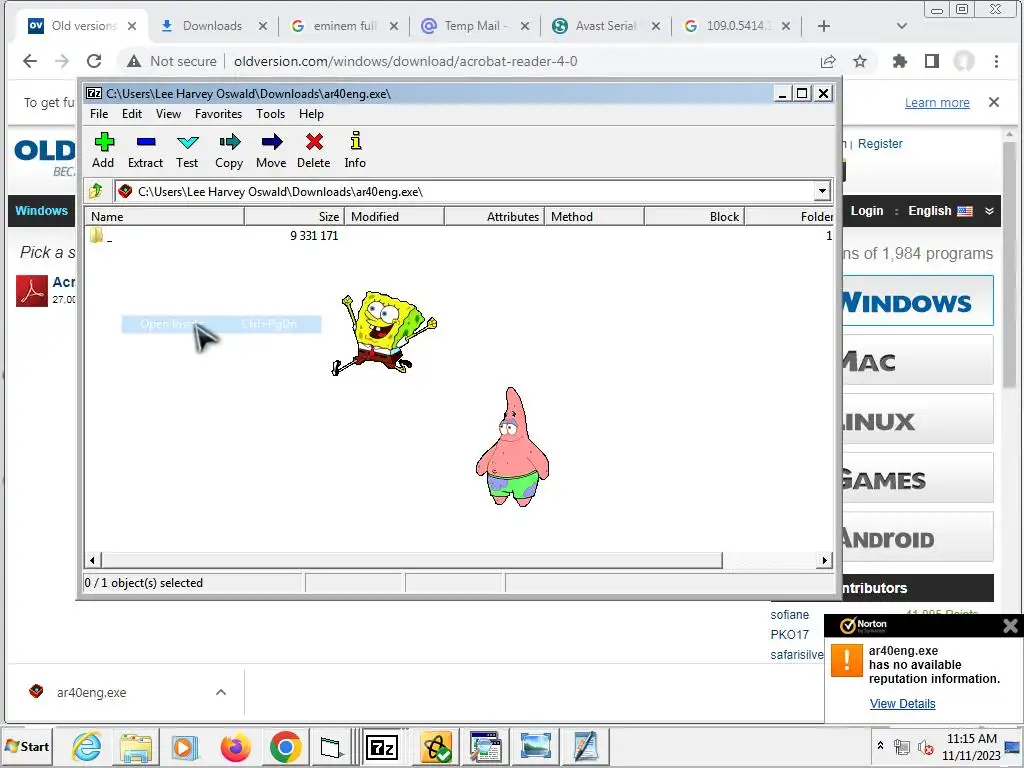This screenshot has height=768, width=1024.
Task: Open Chrome's three-dot menu
Action: click(x=996, y=61)
